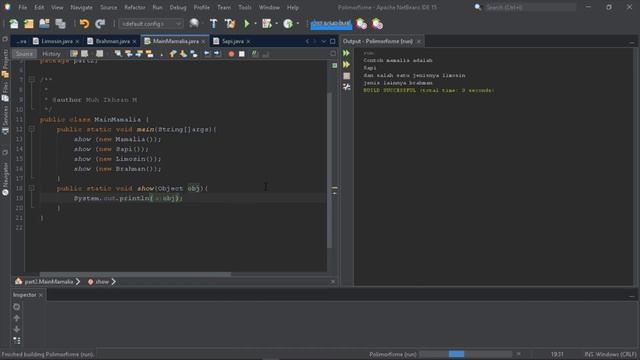Move up arrow in Inspector panel
Viewport: 640px width, 360px height.
pyautogui.click(x=17, y=318)
